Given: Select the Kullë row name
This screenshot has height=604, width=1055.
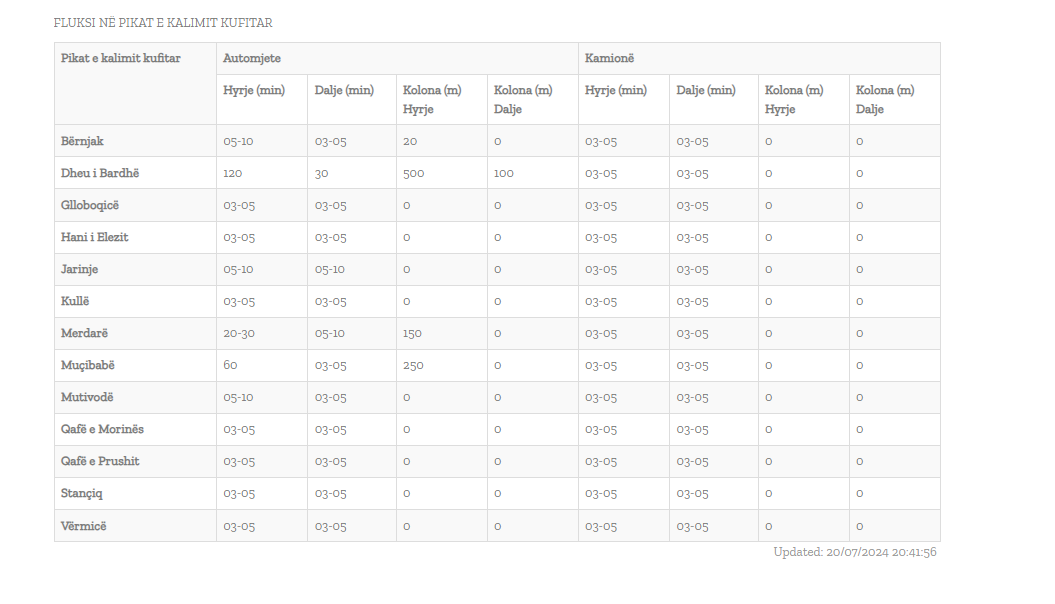Looking at the screenshot, I should [75, 301].
